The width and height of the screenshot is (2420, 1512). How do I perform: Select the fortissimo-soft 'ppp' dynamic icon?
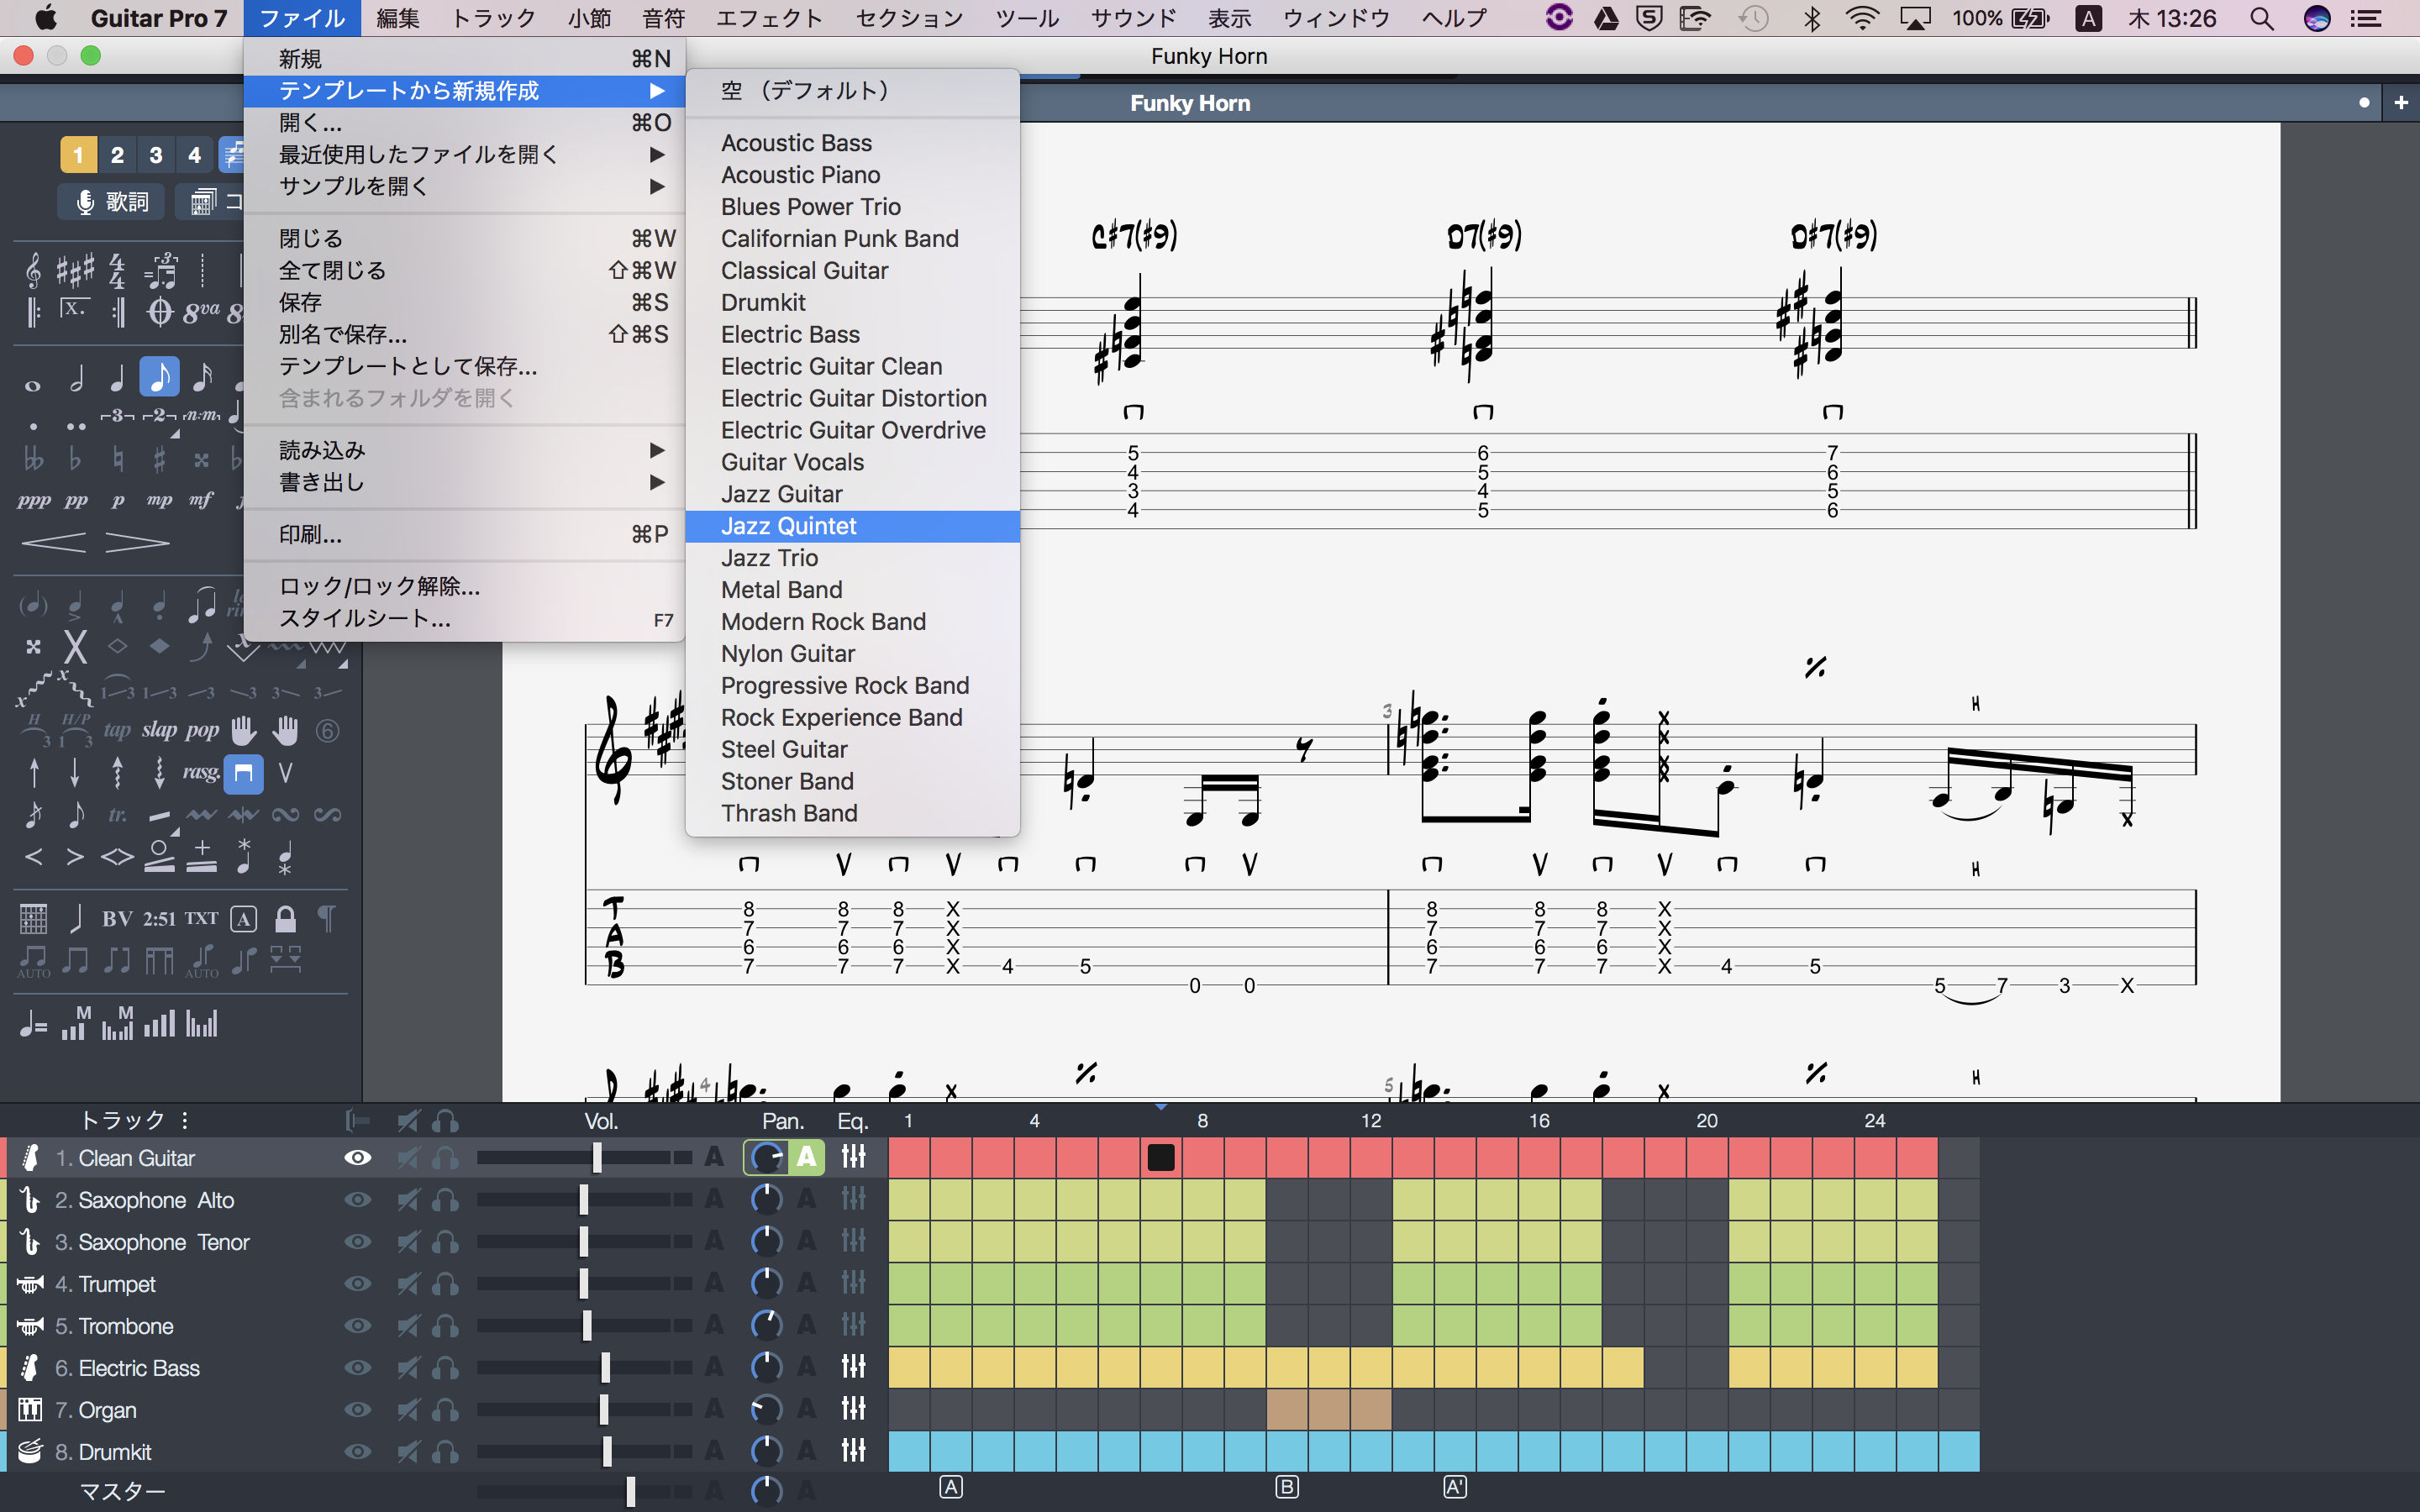click(33, 500)
